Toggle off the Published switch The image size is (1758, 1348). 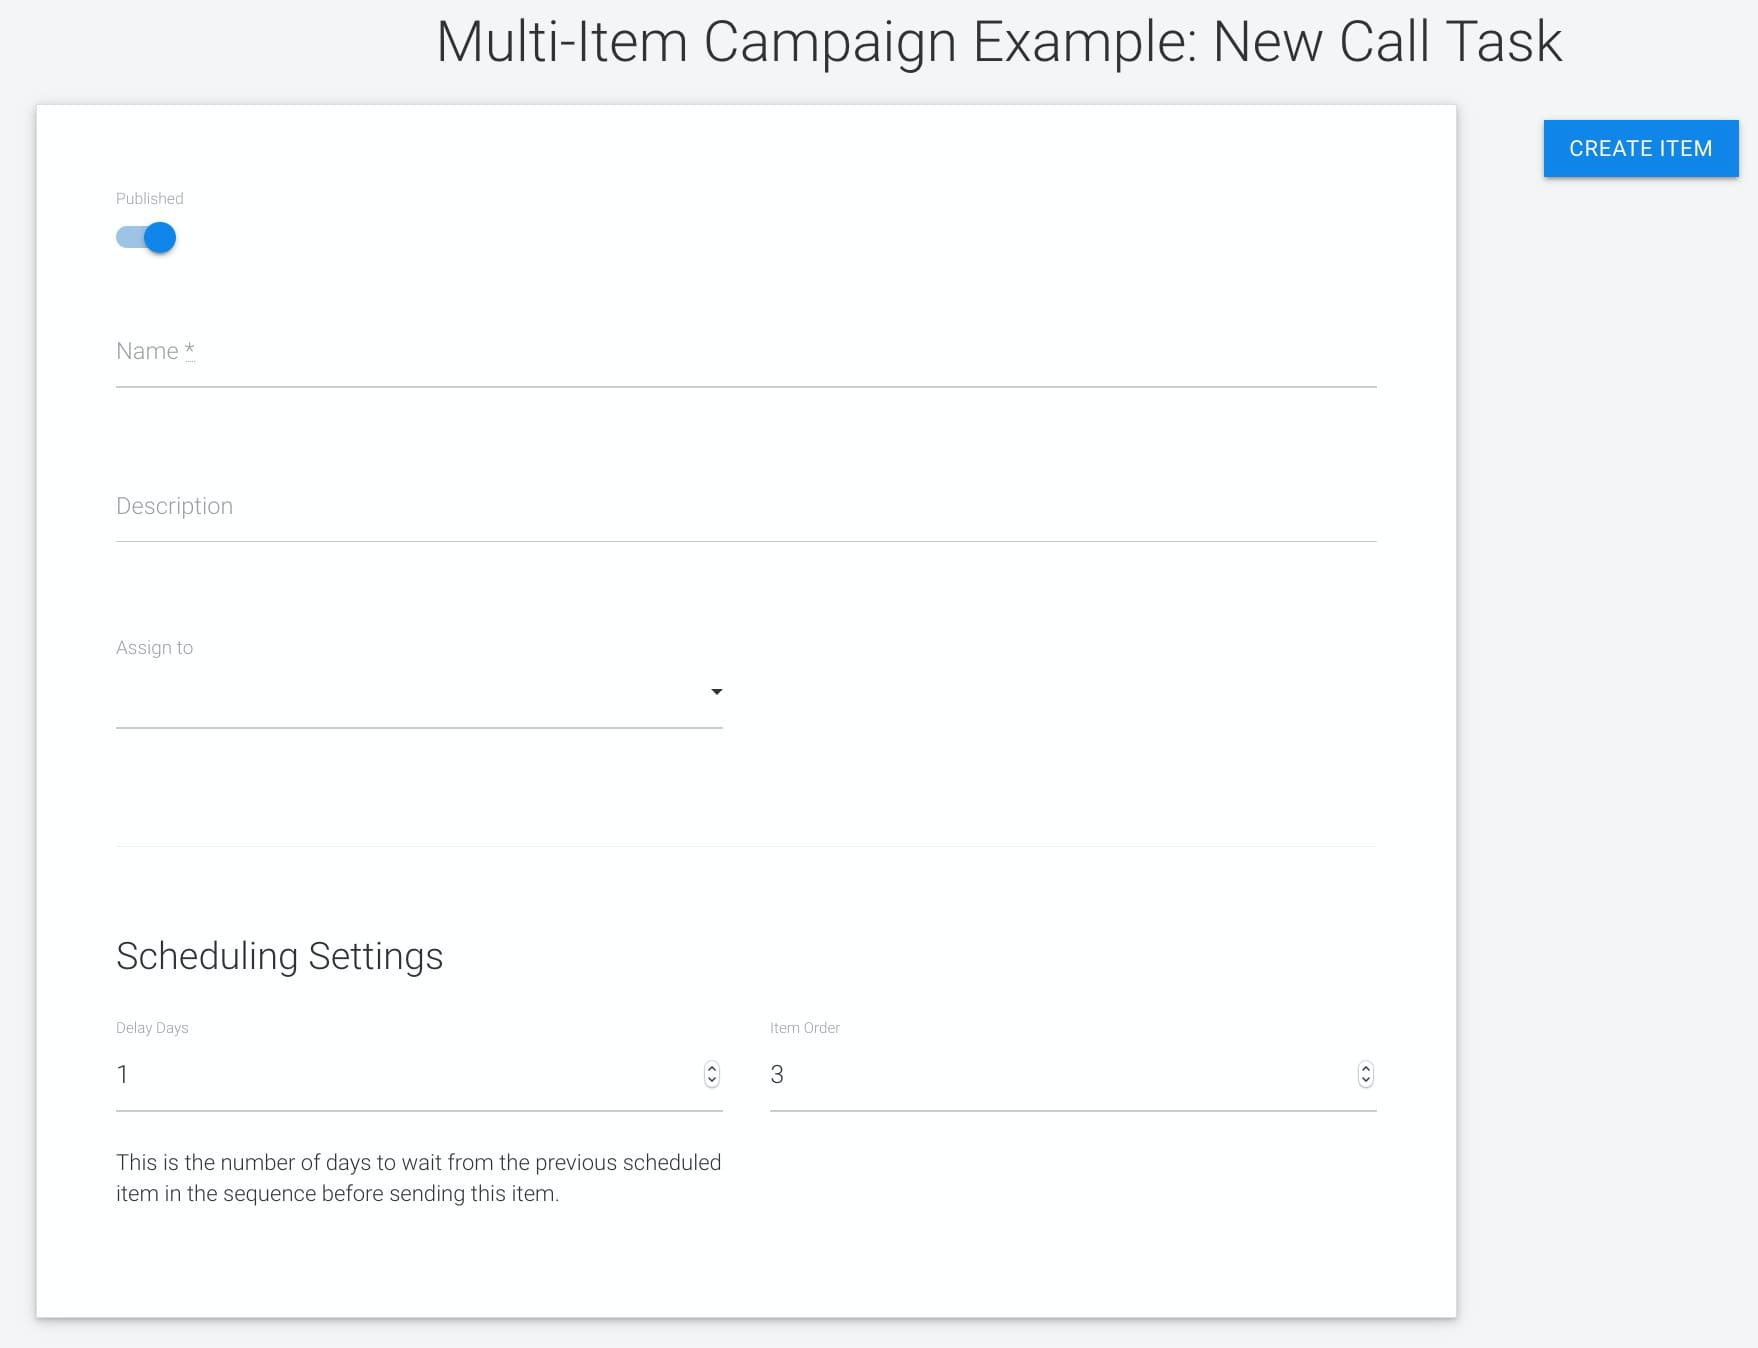pos(145,238)
